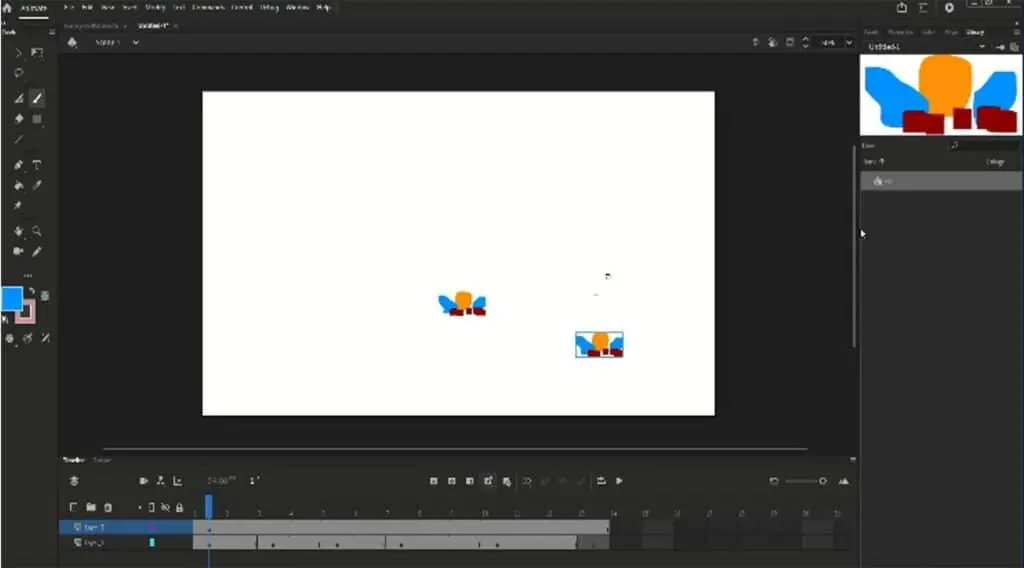
Task: Toggle show all layers as outlines
Action: [x=152, y=507]
